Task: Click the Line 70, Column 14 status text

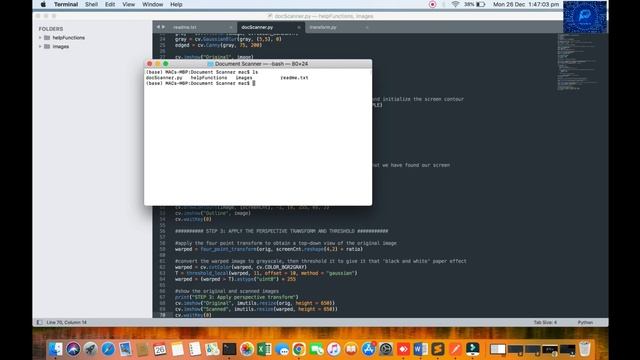Action: [x=67, y=322]
